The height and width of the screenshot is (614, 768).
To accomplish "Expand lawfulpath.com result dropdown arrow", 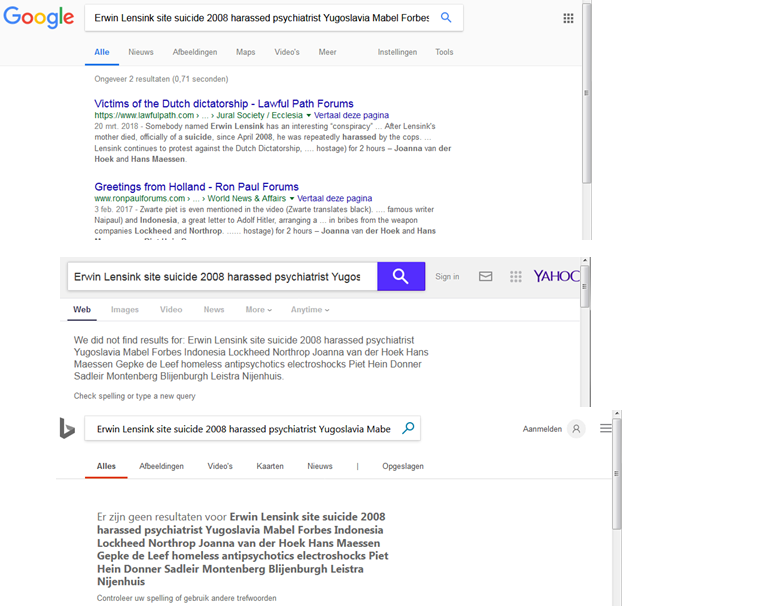I will point(309,116).
